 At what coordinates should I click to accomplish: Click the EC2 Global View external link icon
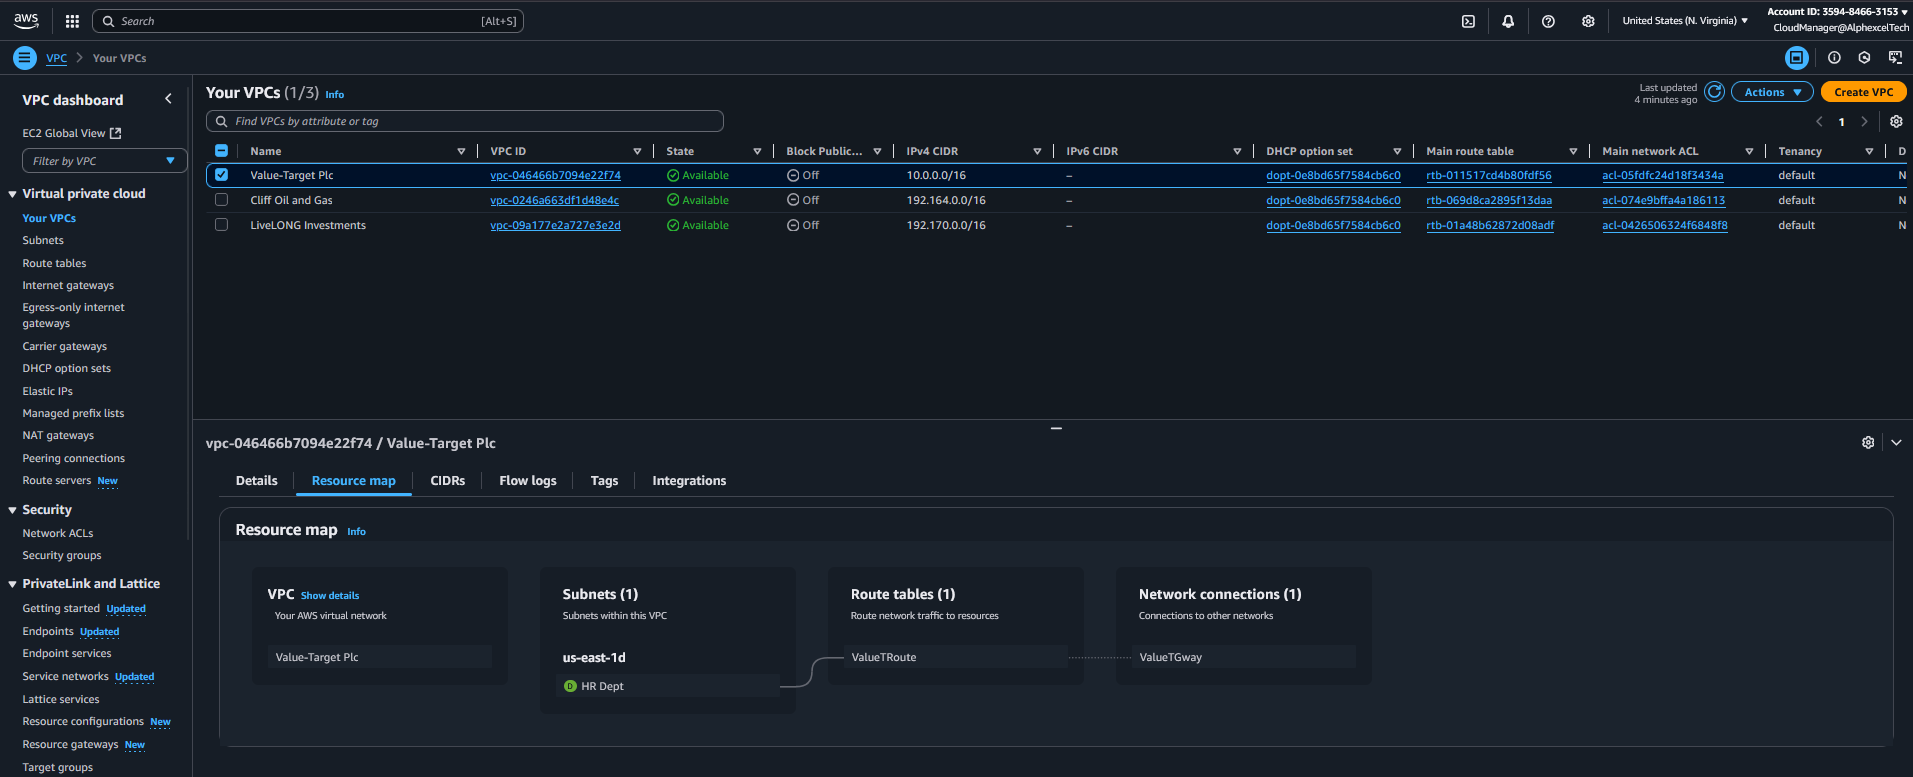115,133
